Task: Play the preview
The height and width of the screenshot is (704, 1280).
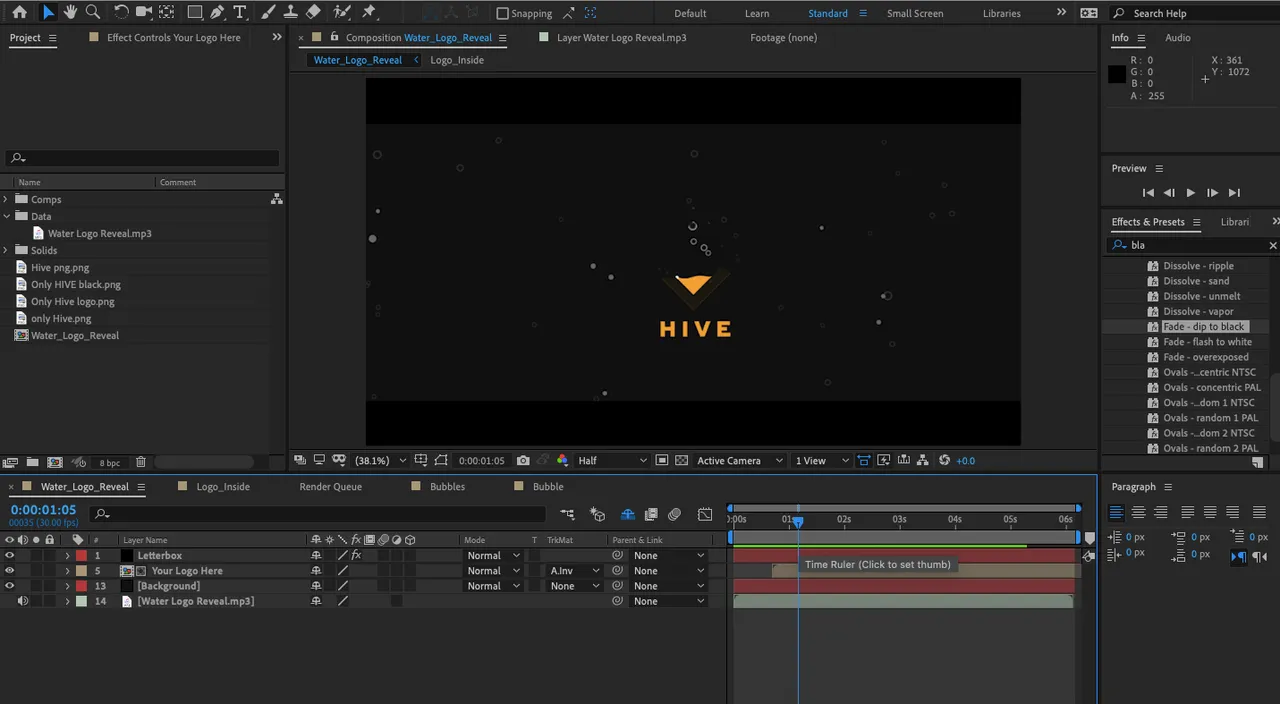Action: point(1190,193)
